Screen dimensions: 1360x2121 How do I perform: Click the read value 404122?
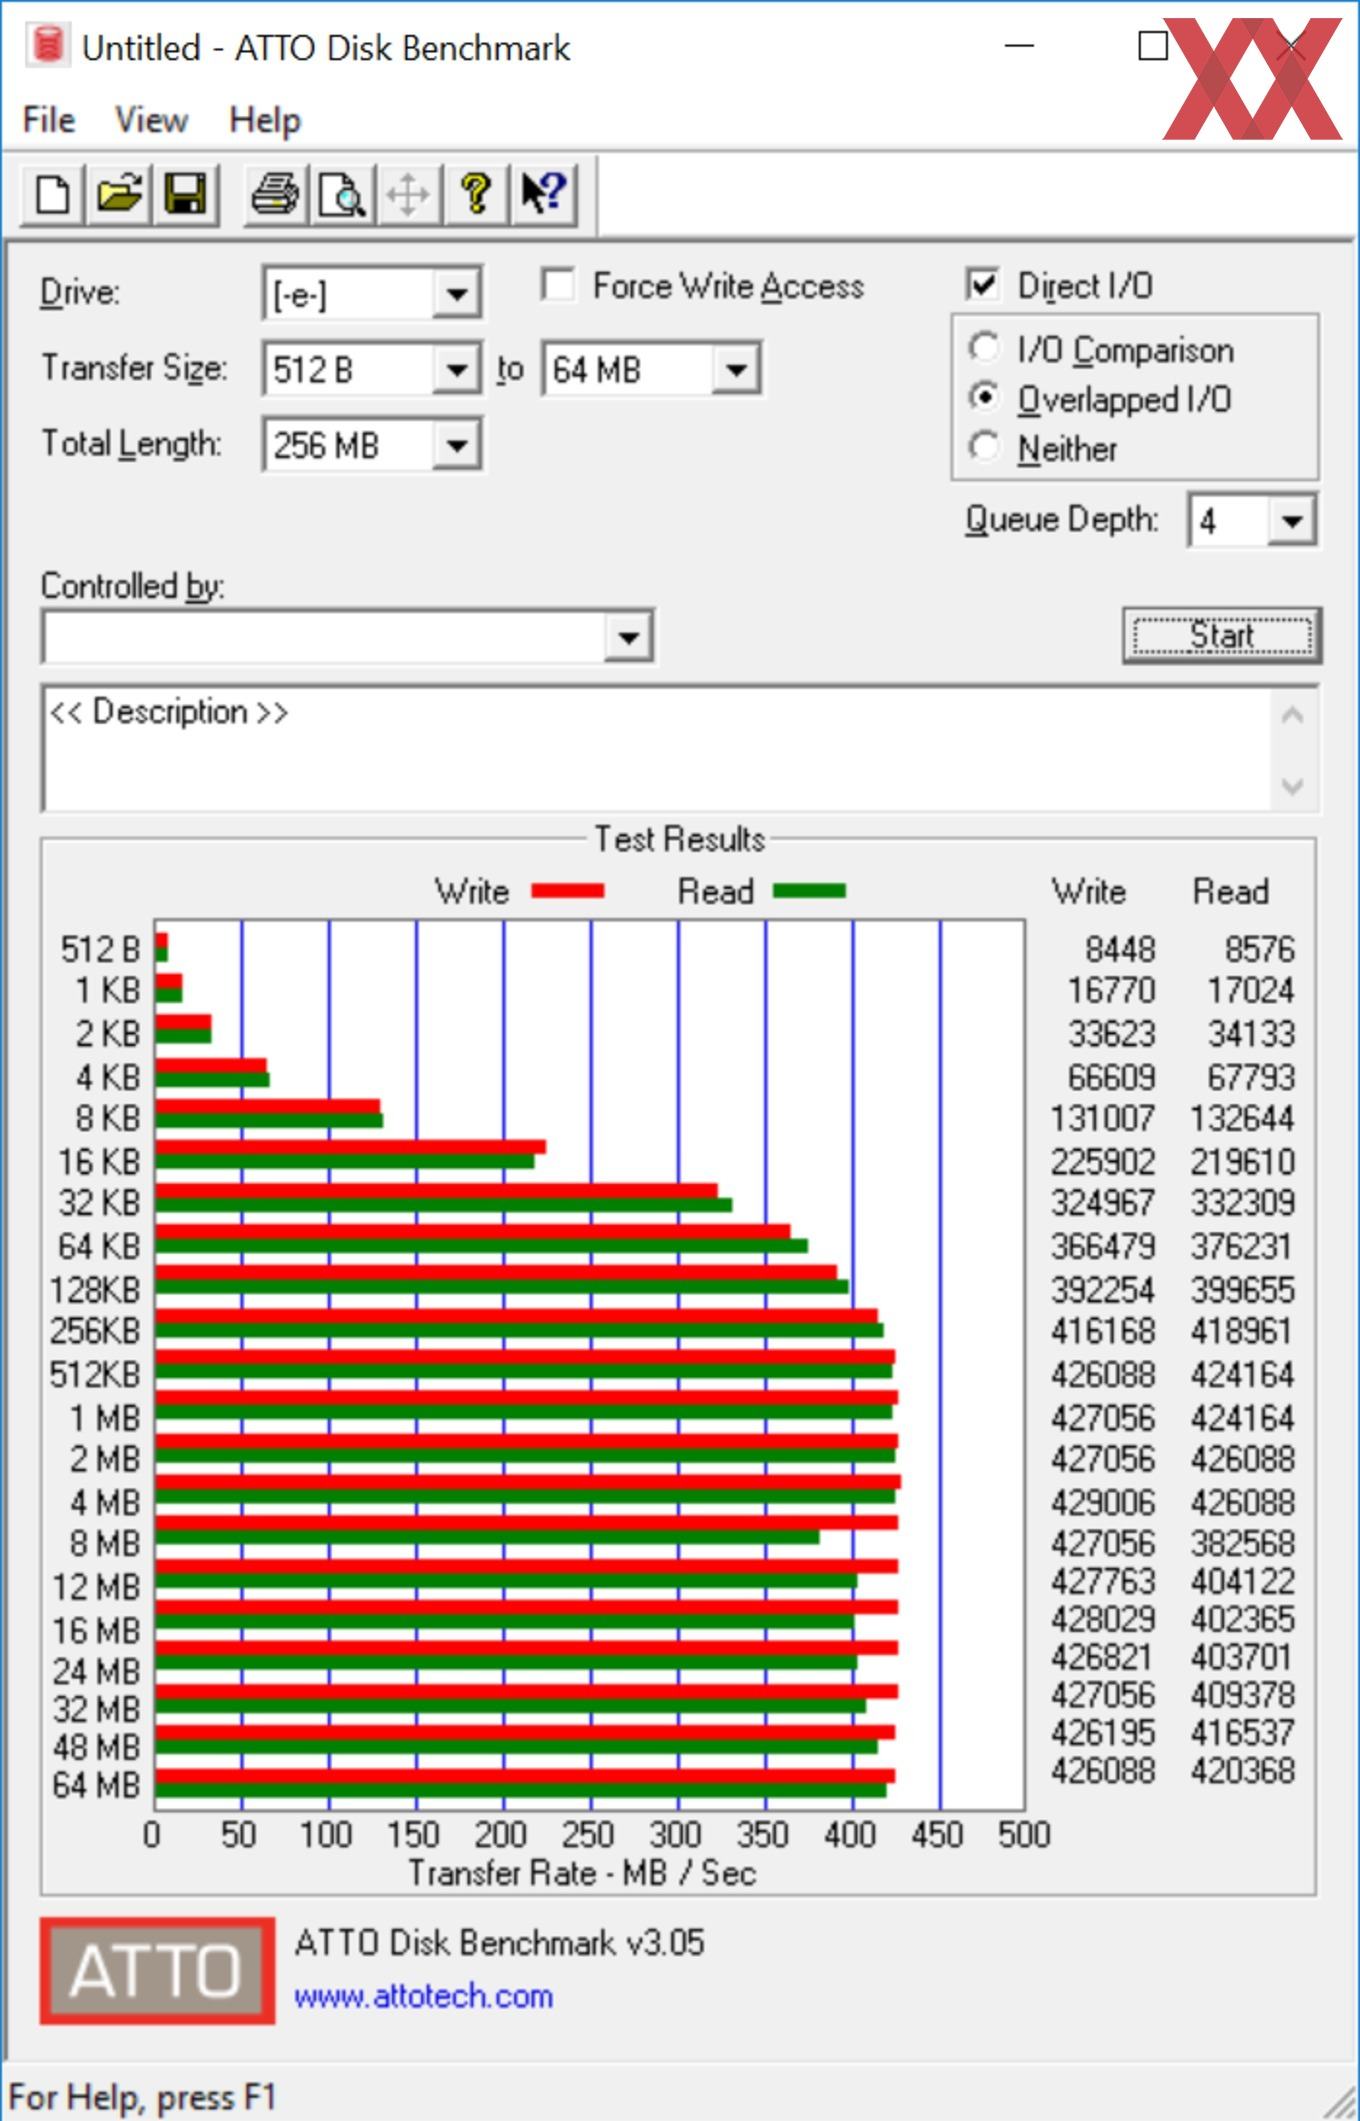[1242, 1581]
